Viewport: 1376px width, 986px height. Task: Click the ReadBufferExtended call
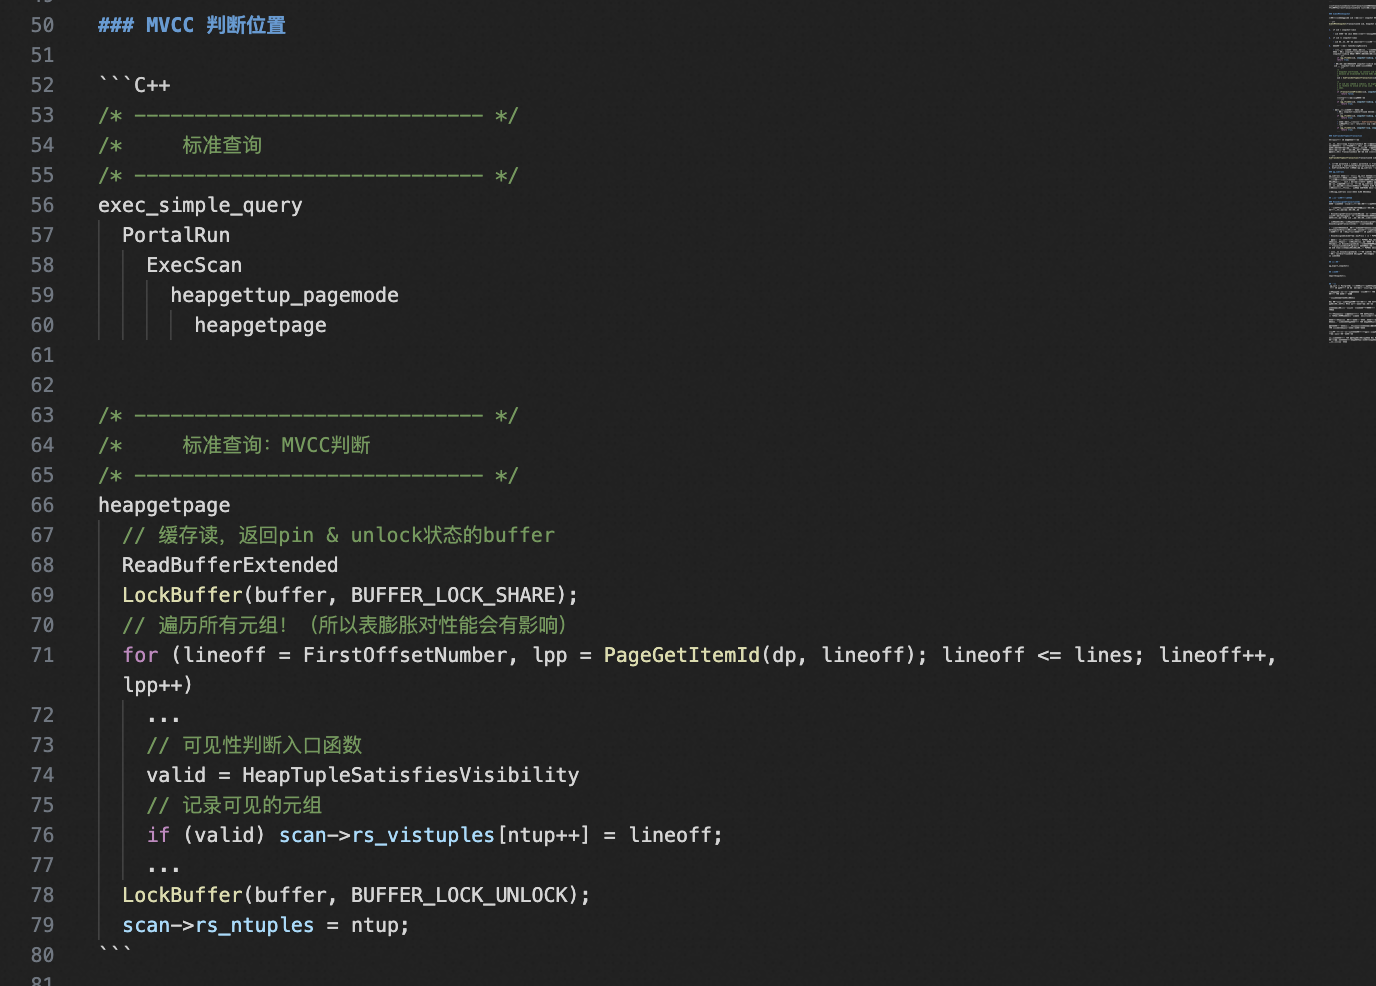[x=230, y=565]
